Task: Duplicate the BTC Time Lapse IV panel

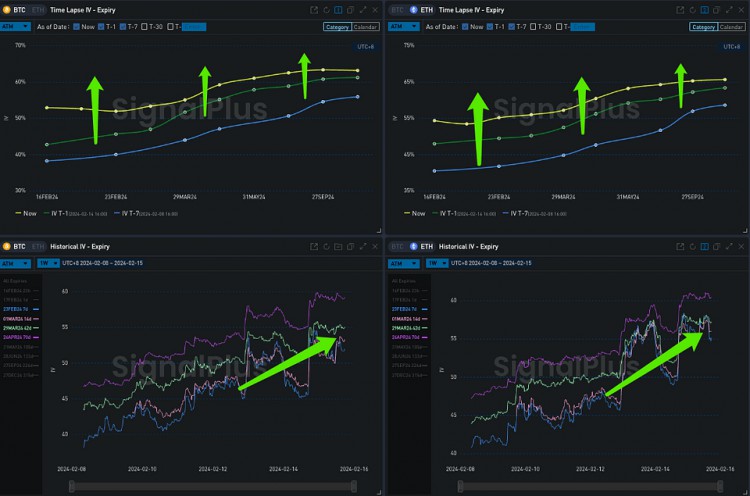Action: click(x=351, y=10)
